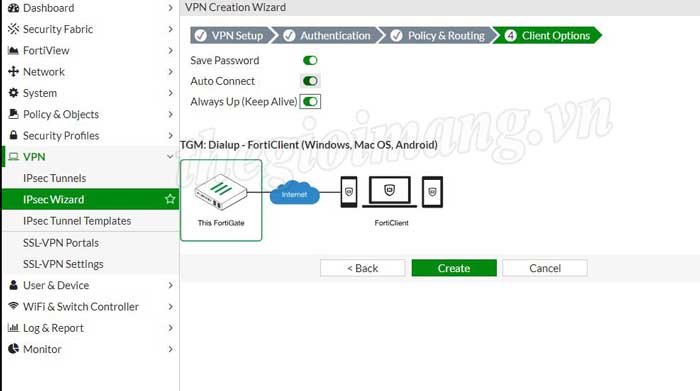Click the TGM: Dialup - FortiClient heading
Viewport: 700px width, 391px height.
309,145
